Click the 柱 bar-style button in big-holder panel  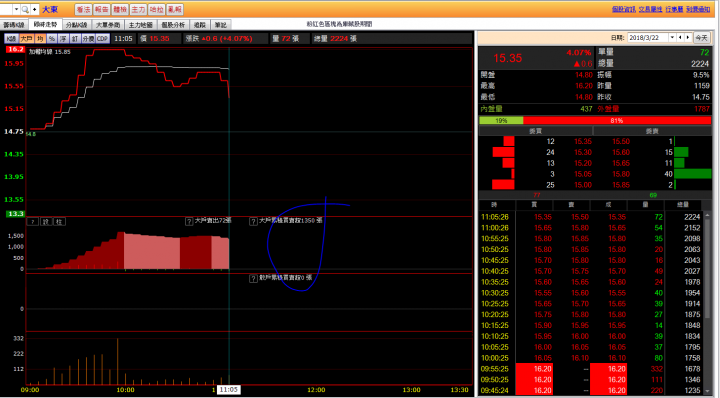coord(59,222)
